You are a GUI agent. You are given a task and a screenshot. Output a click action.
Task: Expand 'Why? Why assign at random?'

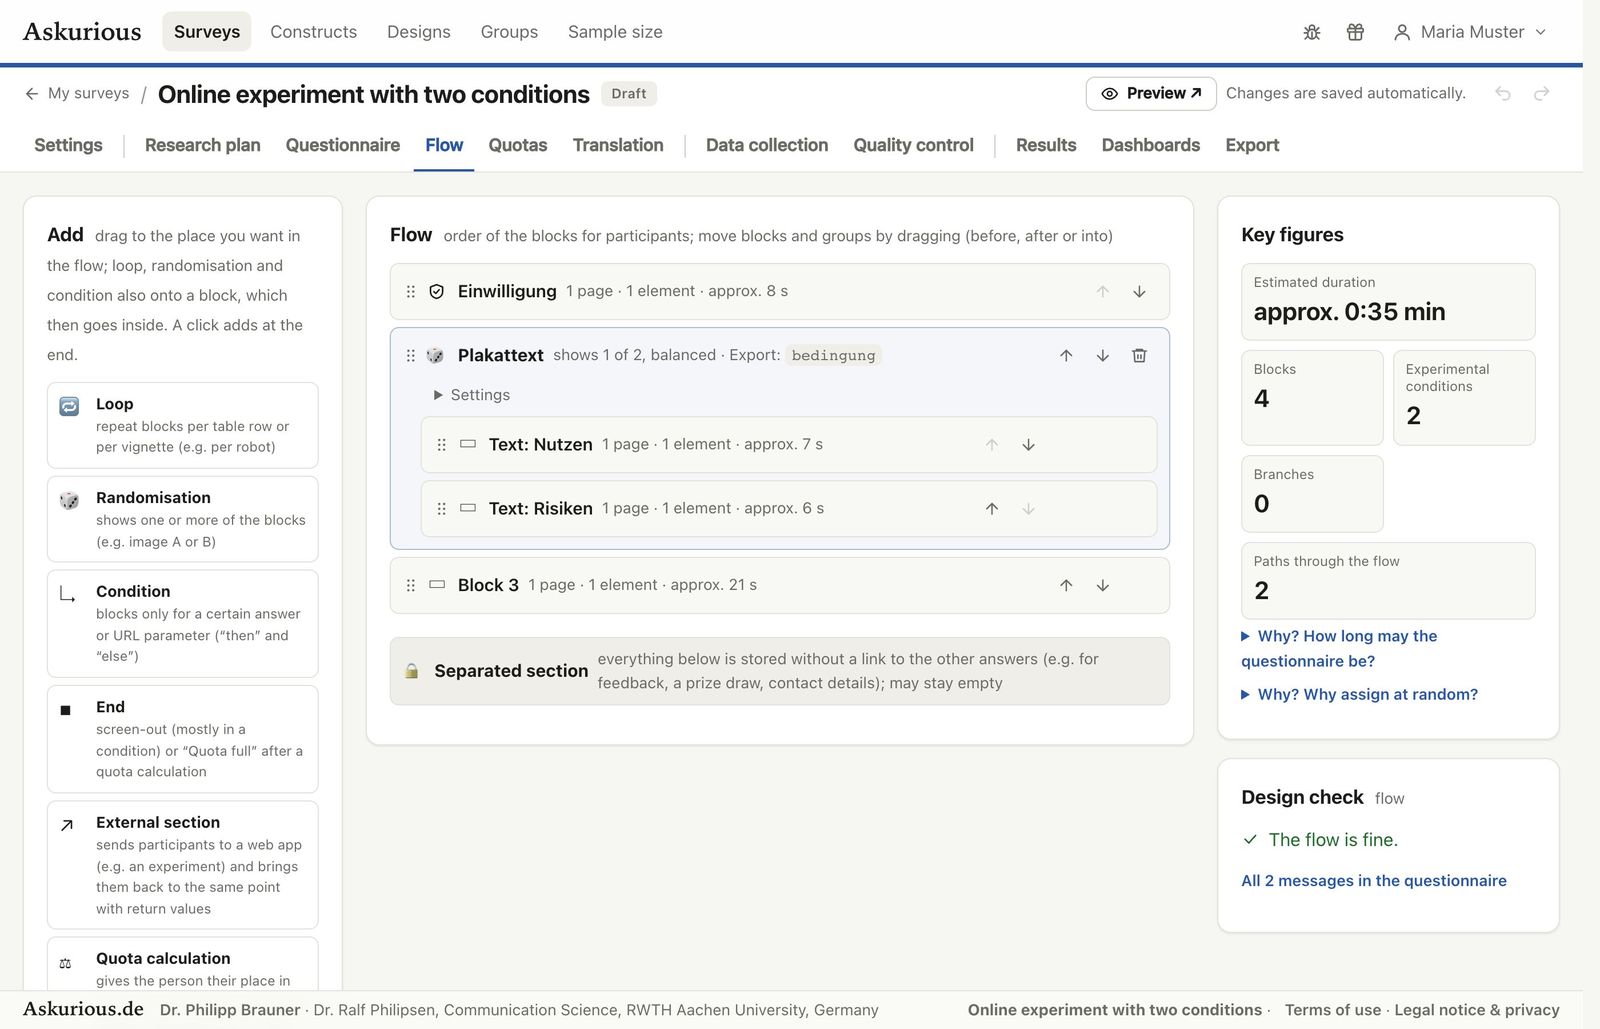(x=1359, y=694)
